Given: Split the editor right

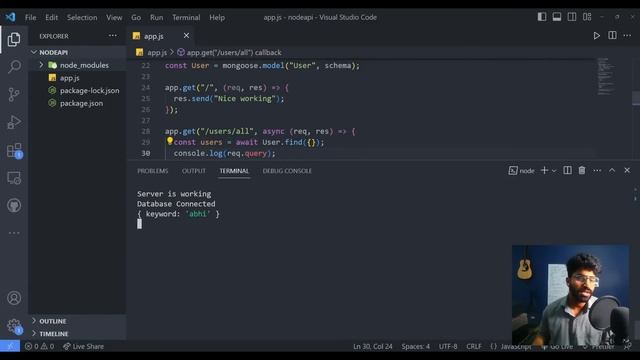Looking at the screenshot, I should point(612,36).
